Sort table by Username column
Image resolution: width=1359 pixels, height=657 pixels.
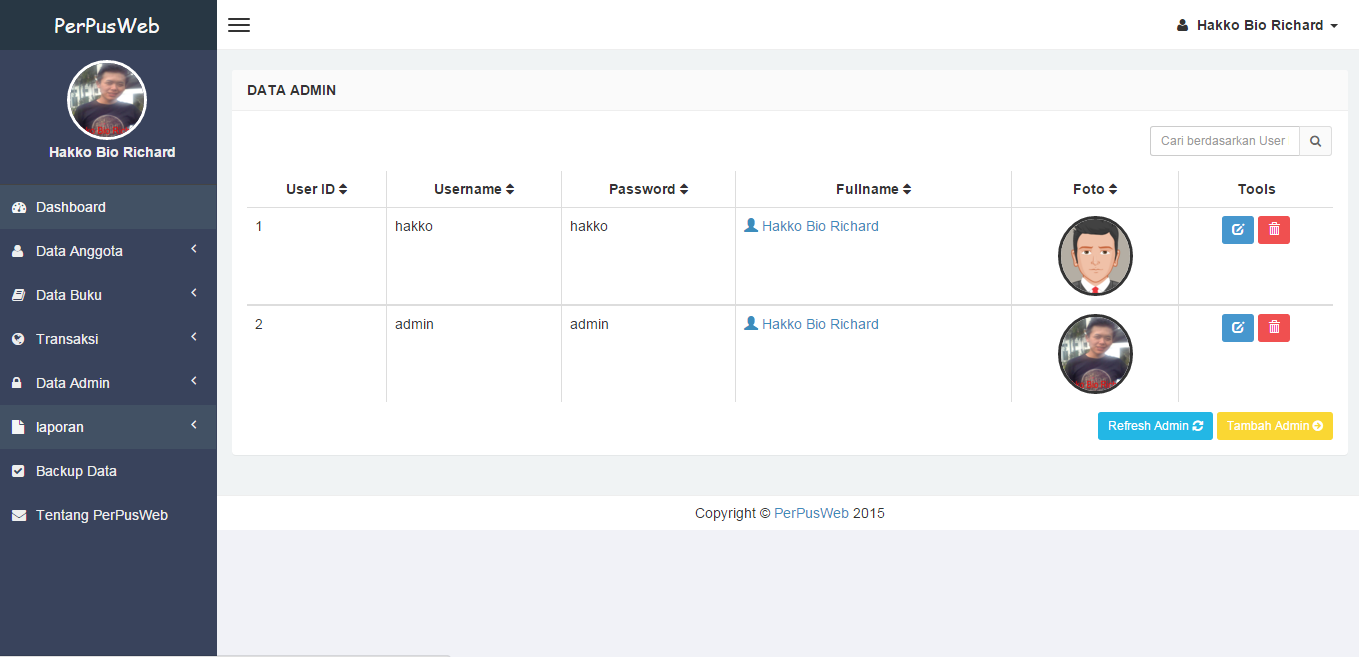tap(473, 189)
